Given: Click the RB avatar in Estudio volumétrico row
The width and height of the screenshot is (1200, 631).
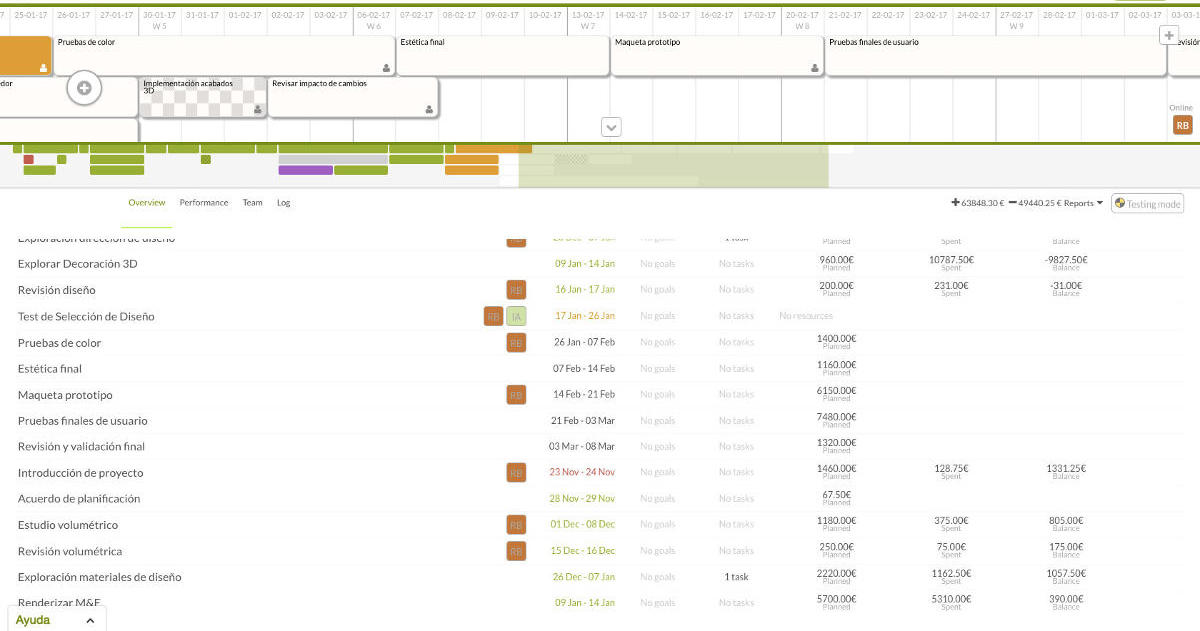Looking at the screenshot, I should (516, 525).
